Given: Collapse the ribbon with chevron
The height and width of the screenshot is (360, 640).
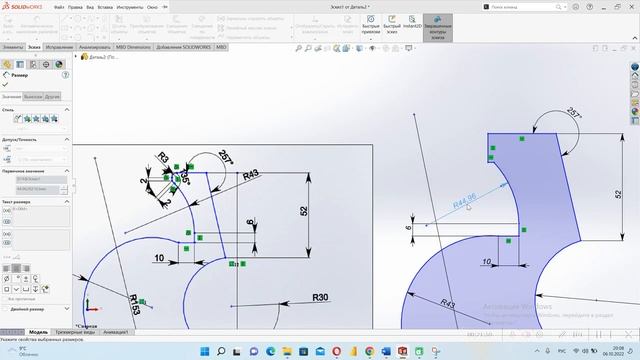Looking at the screenshot, I should coord(635,38).
